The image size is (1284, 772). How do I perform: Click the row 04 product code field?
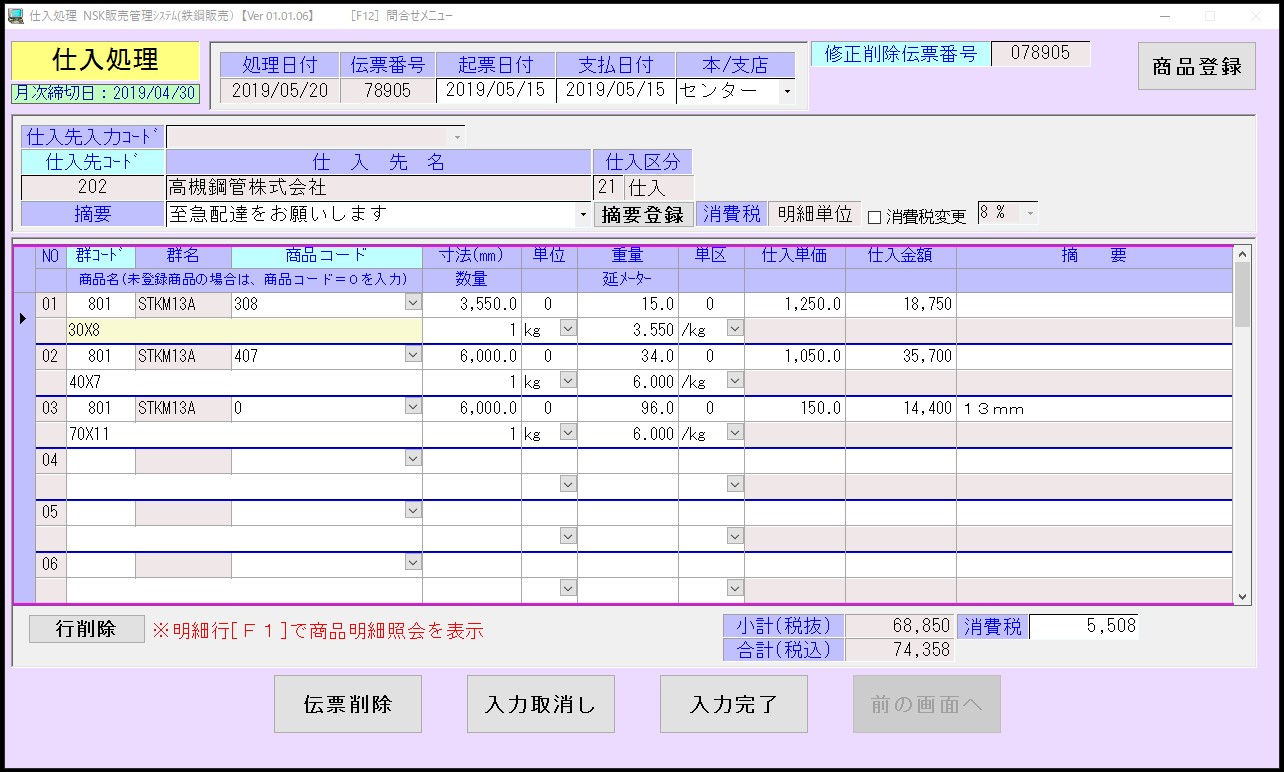click(x=318, y=460)
